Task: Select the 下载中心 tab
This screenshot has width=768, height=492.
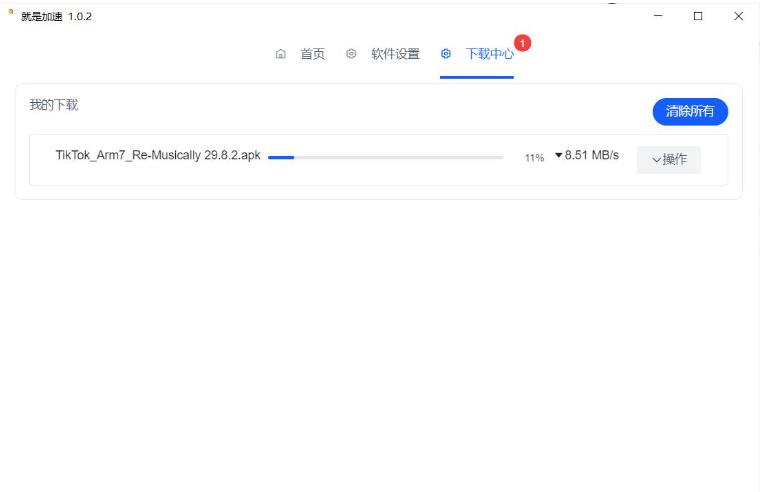Action: pyautogui.click(x=489, y=54)
